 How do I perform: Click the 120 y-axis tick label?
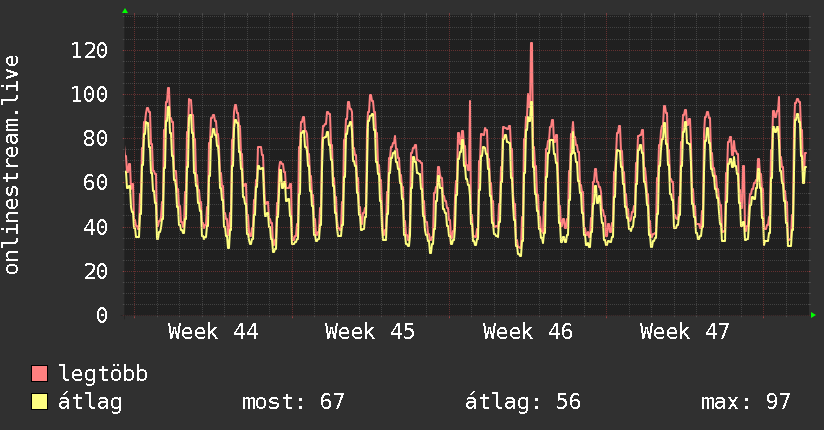coord(89,51)
